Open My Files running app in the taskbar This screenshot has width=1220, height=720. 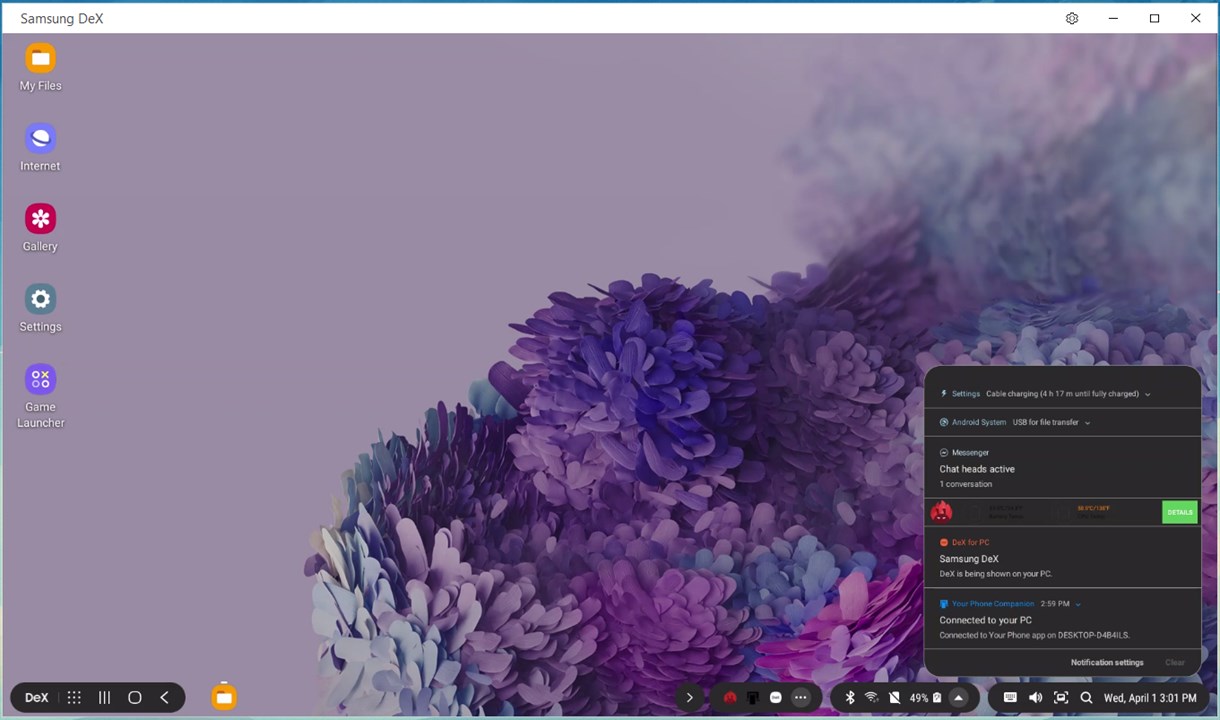coord(224,697)
